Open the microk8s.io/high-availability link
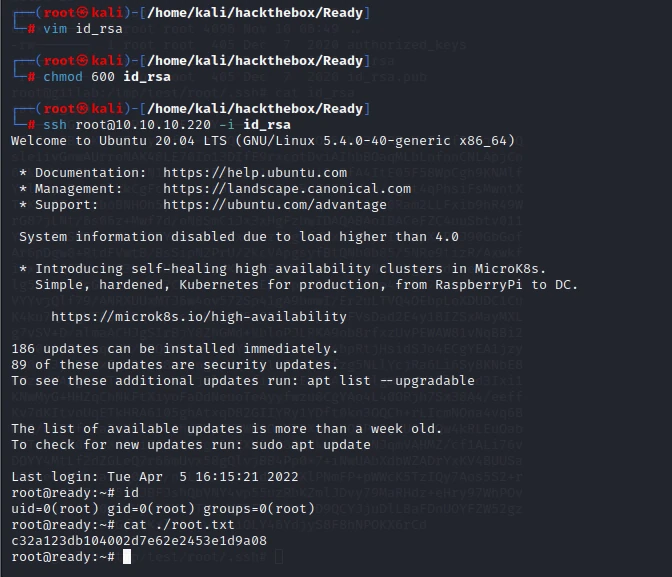This screenshot has width=672, height=577. tap(199, 317)
